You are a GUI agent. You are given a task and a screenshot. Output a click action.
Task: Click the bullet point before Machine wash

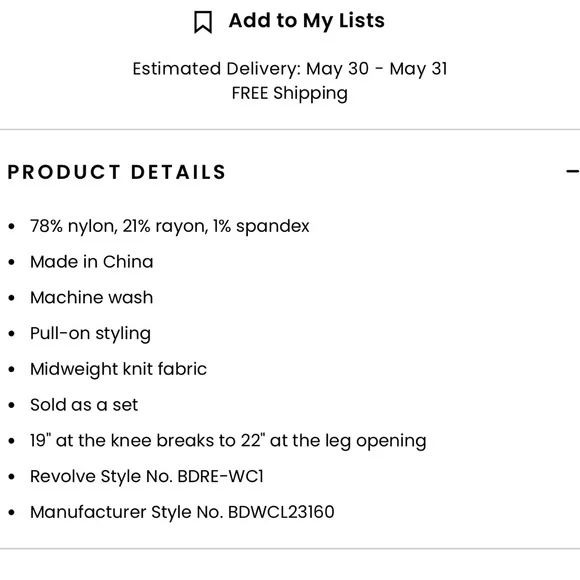click(11, 298)
